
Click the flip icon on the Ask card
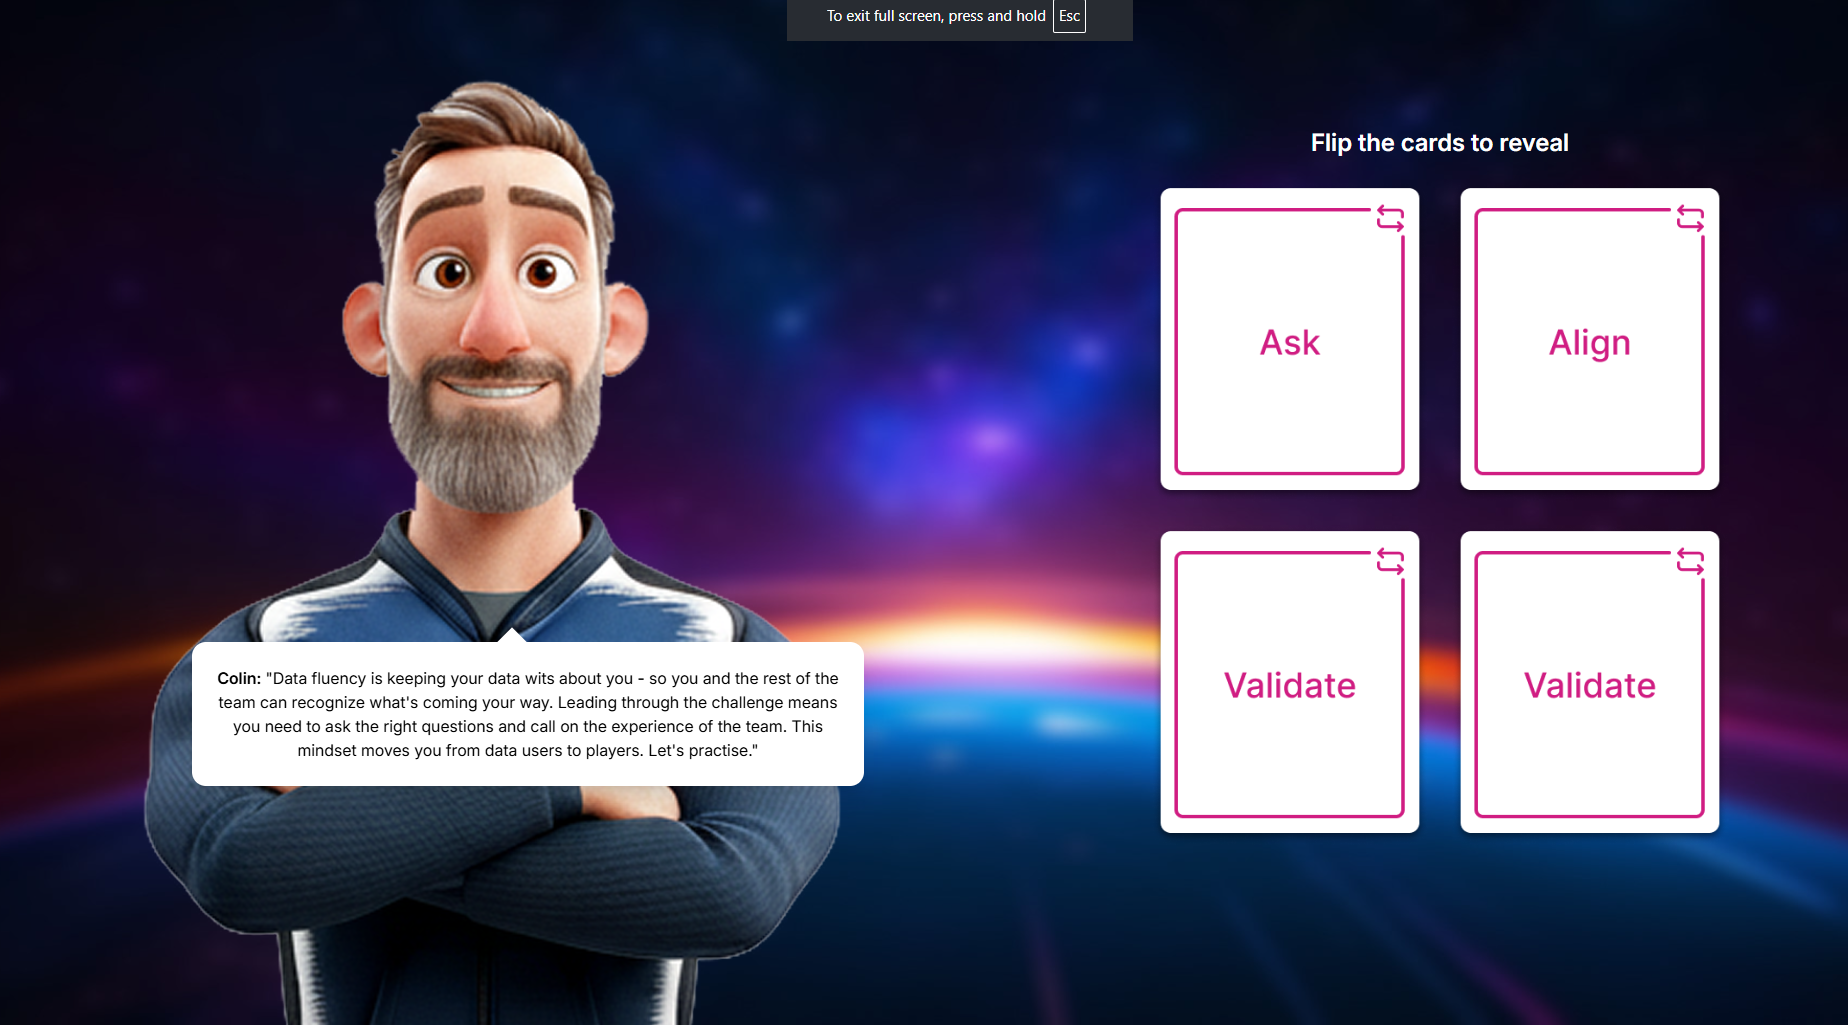coord(1390,218)
